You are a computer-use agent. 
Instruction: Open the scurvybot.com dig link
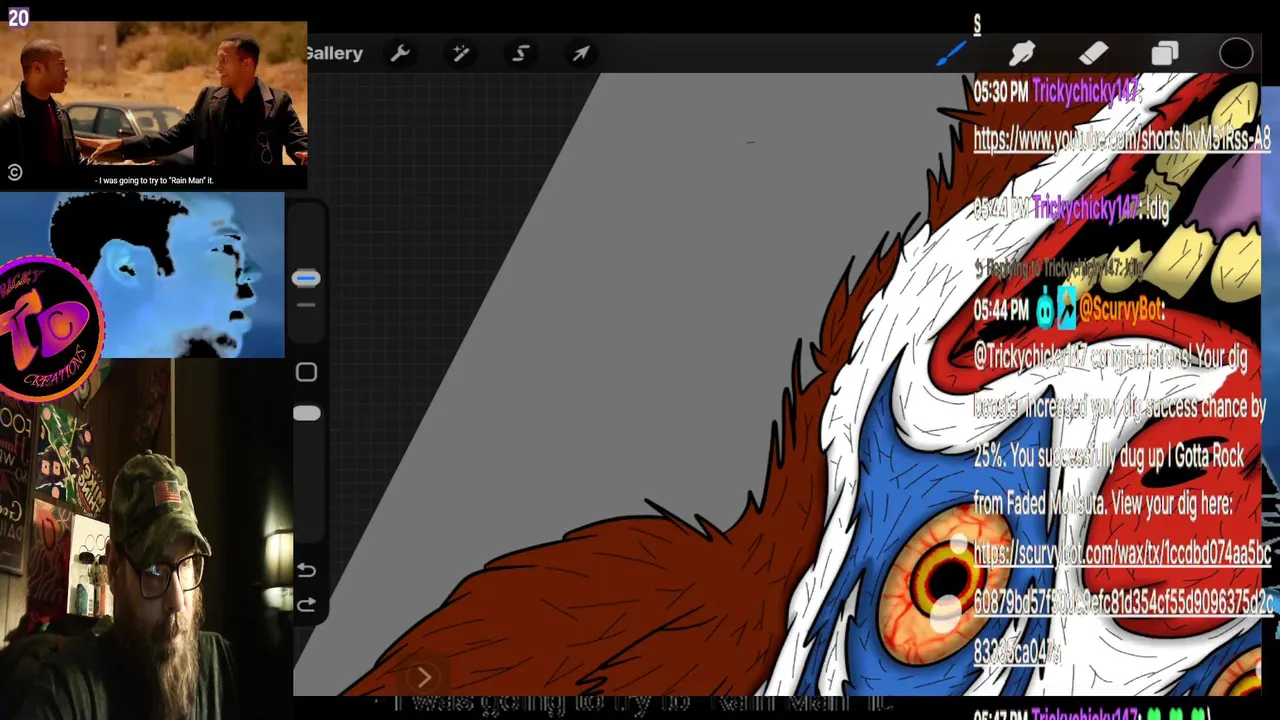[x=1122, y=602]
